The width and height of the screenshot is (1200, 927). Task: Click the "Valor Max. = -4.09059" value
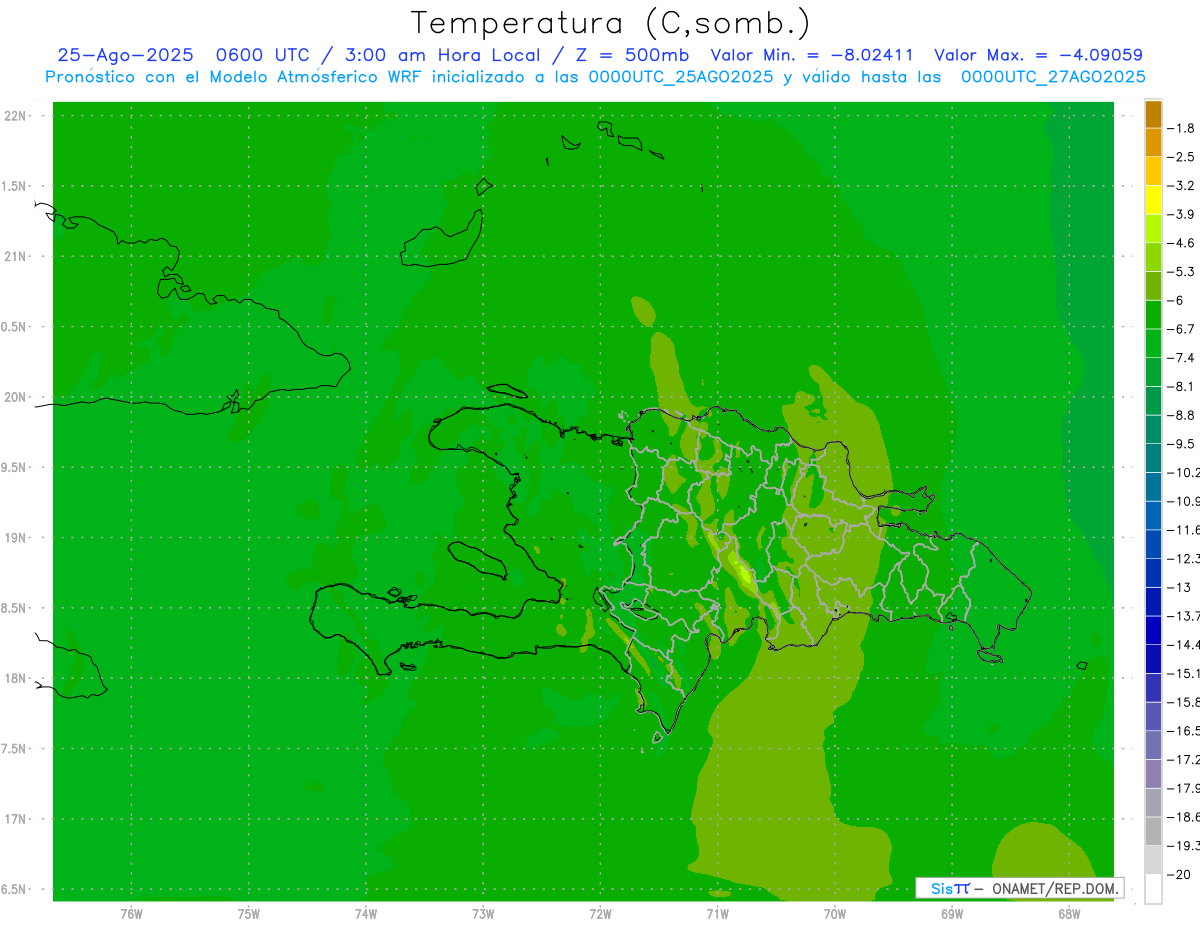point(1038,55)
